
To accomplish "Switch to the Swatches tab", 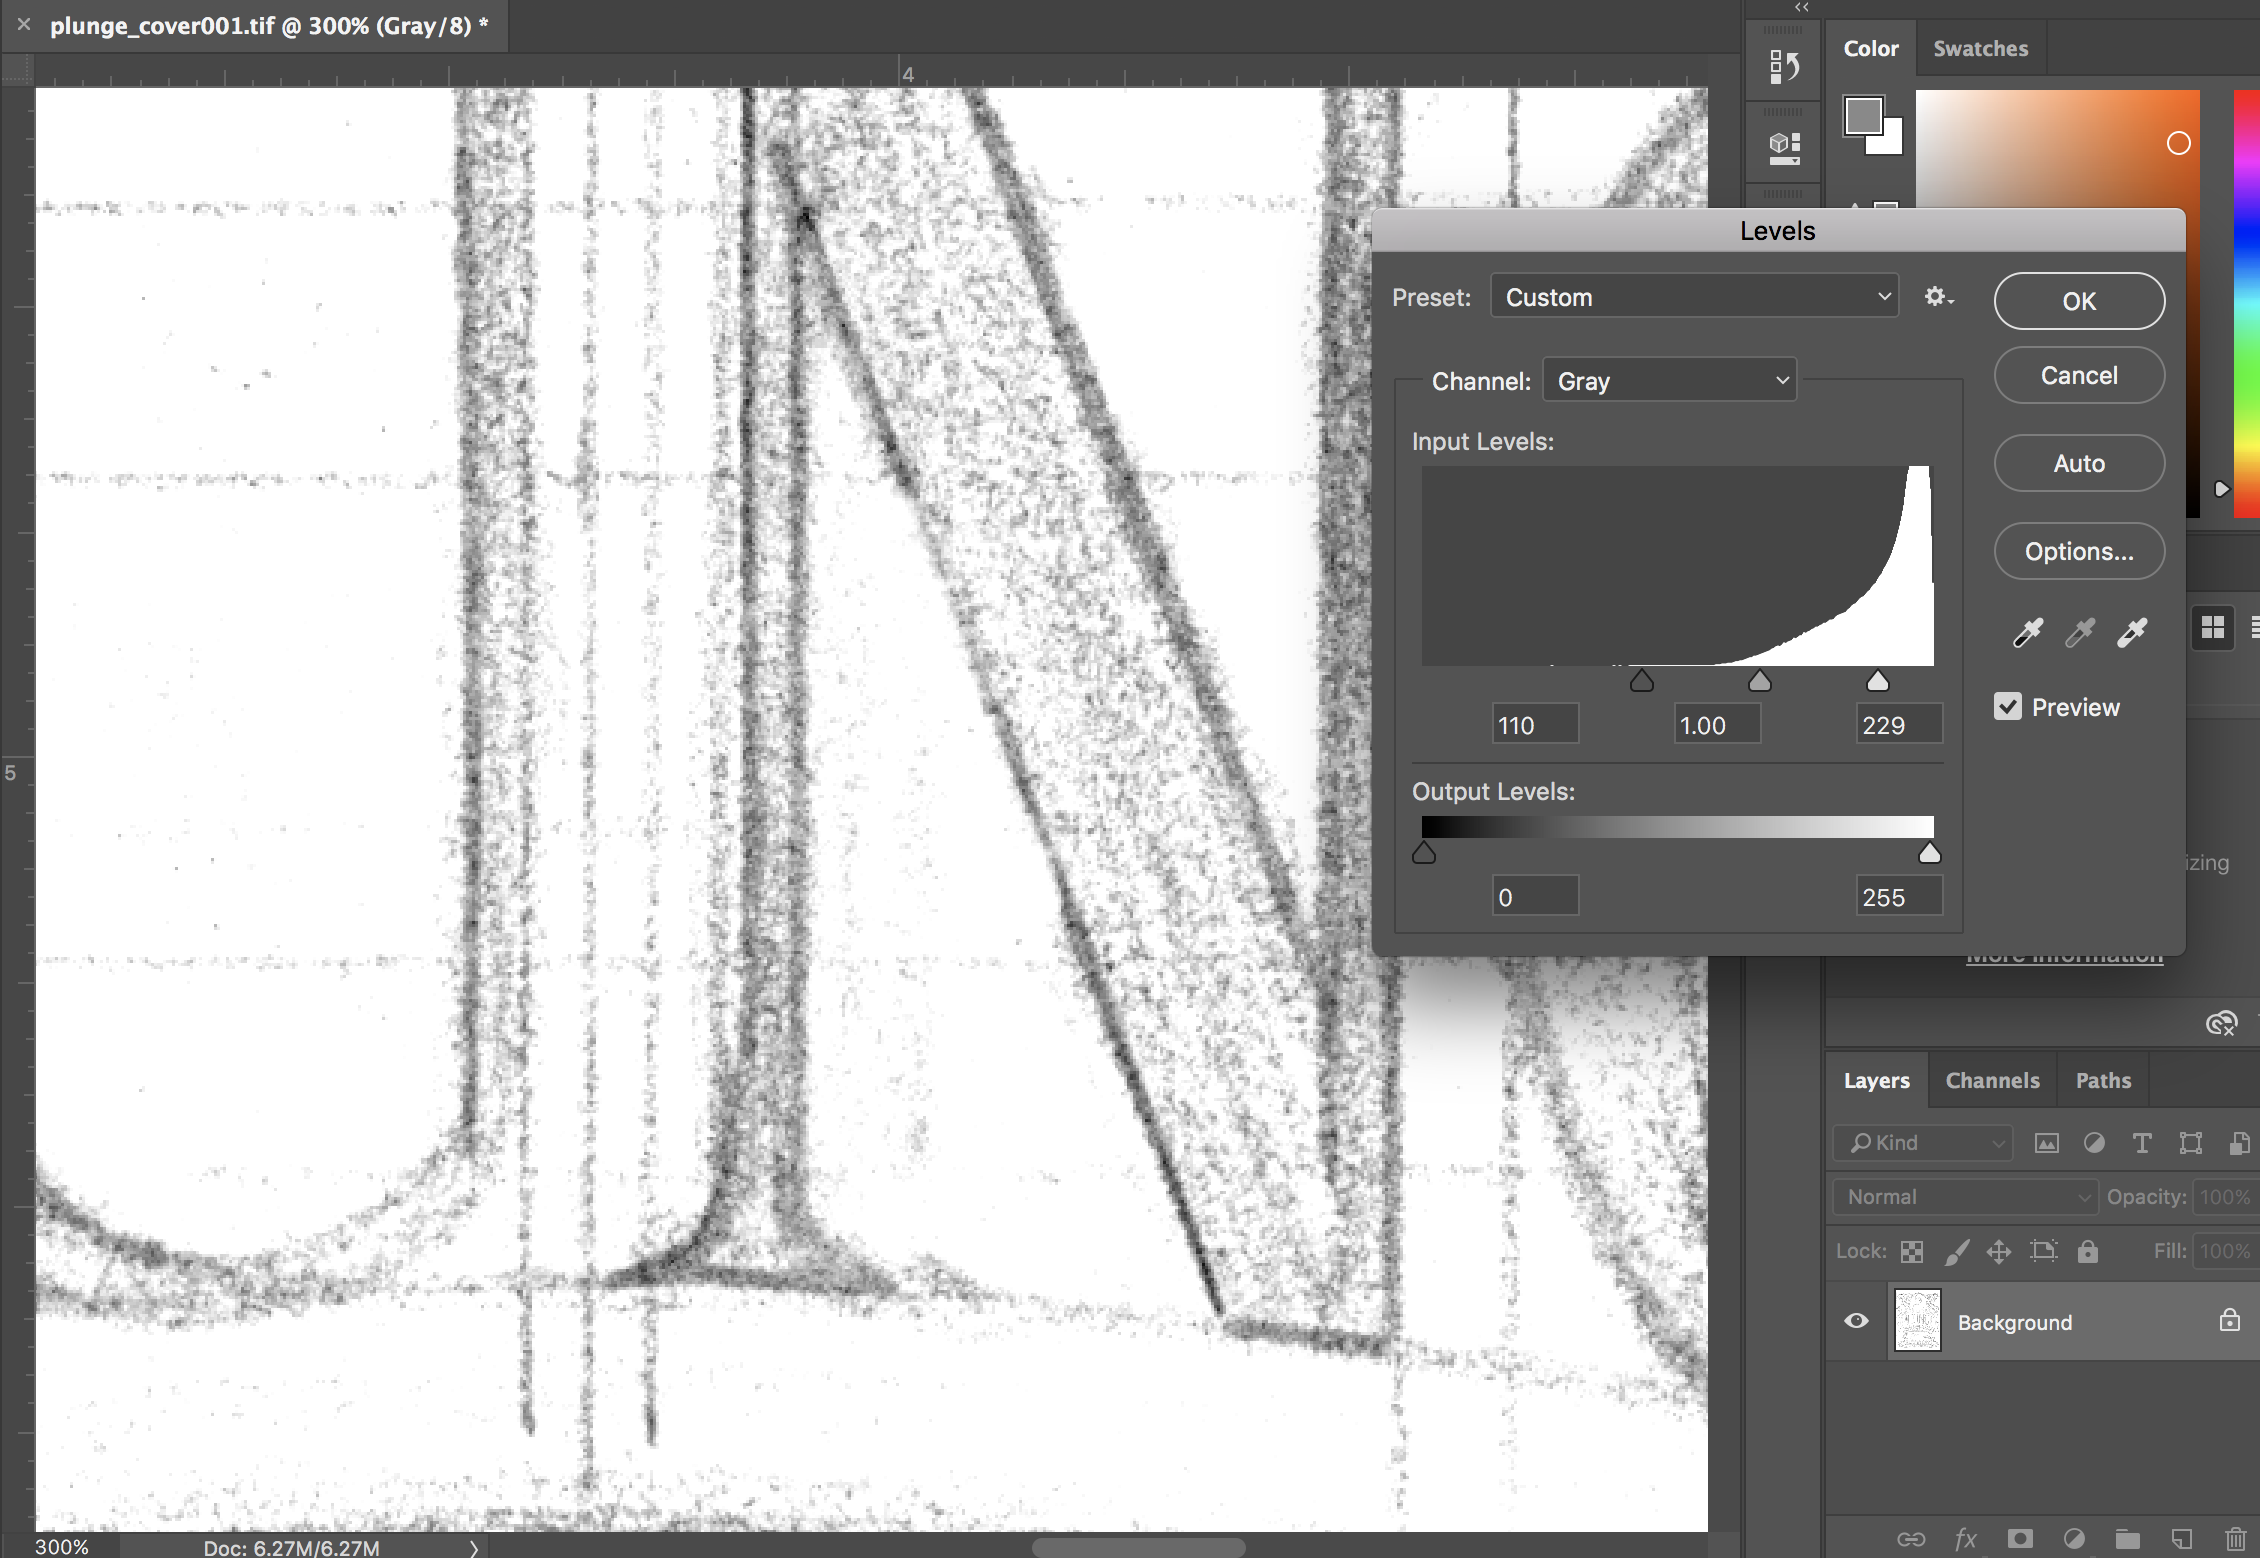I will tap(1980, 48).
